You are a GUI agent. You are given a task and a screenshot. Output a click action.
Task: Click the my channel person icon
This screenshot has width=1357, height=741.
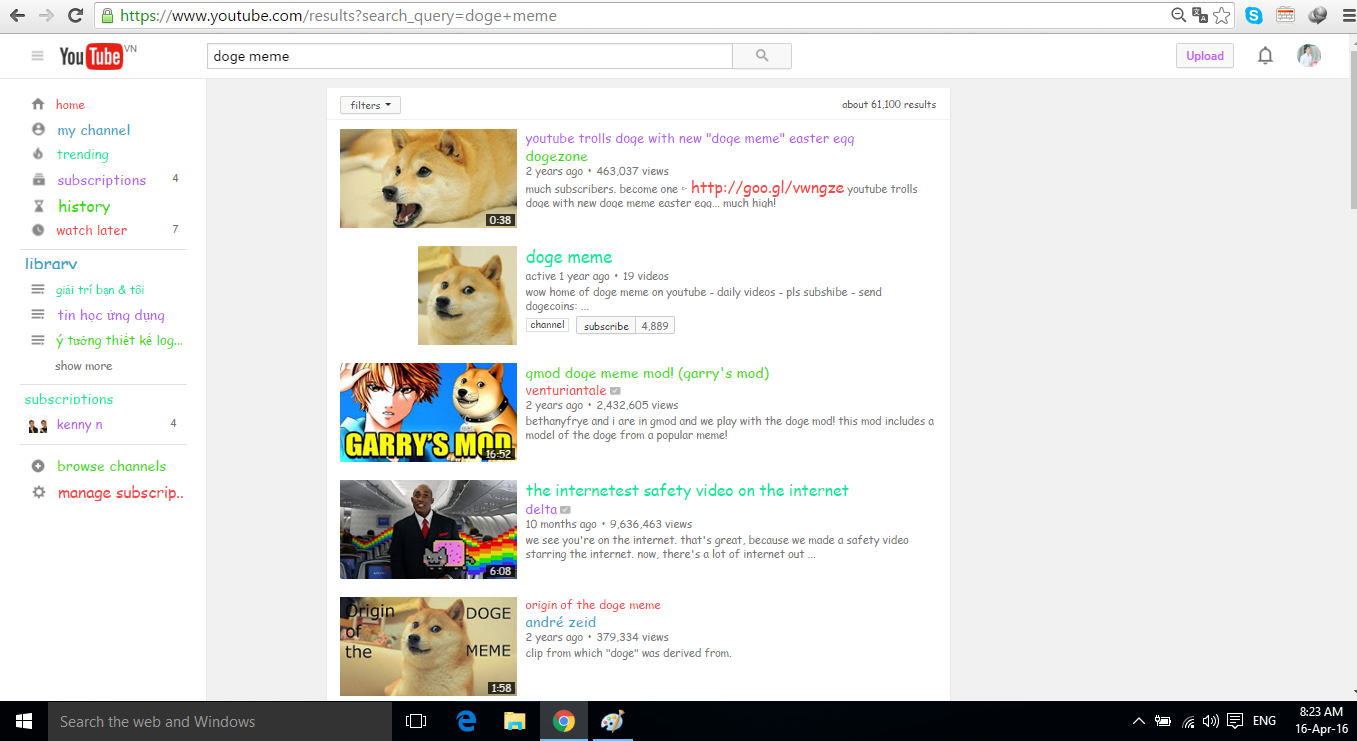[38, 130]
